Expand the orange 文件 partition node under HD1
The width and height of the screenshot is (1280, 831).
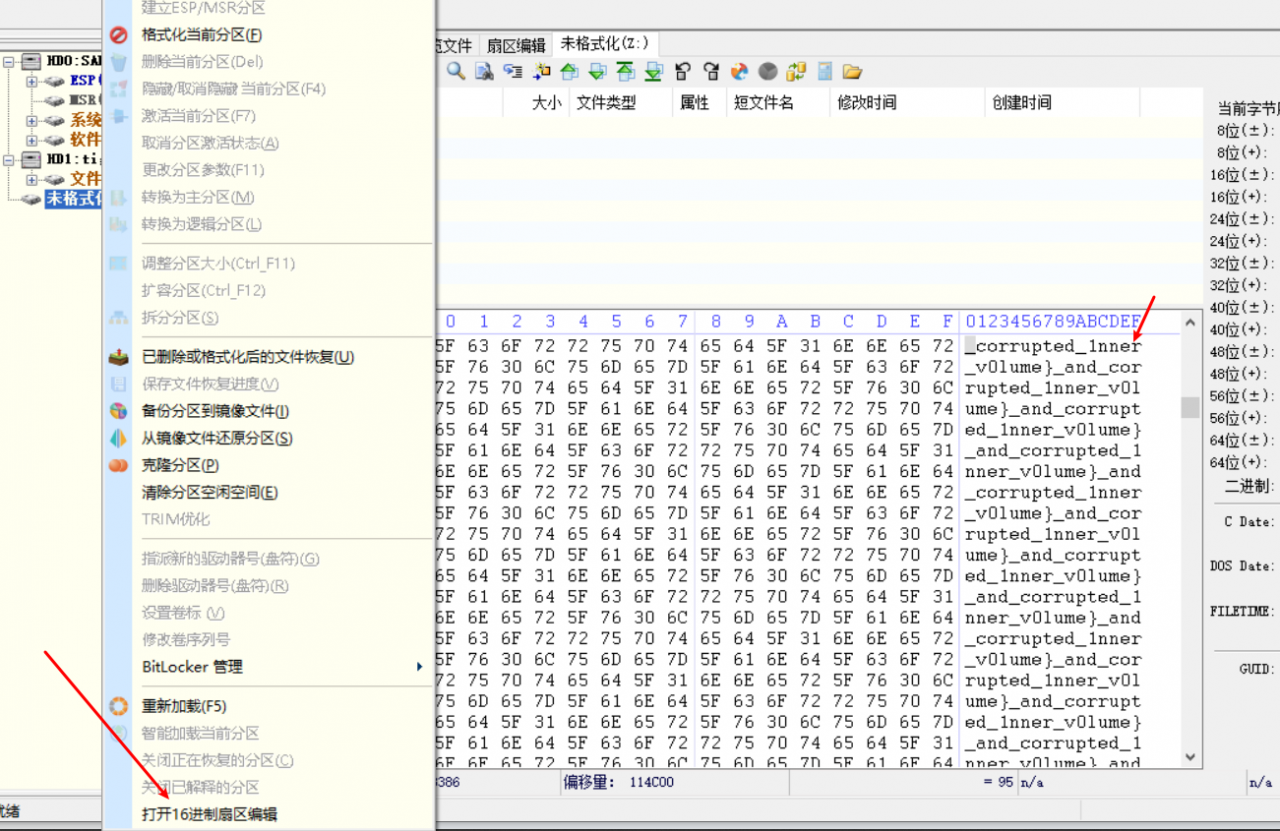click(32, 179)
